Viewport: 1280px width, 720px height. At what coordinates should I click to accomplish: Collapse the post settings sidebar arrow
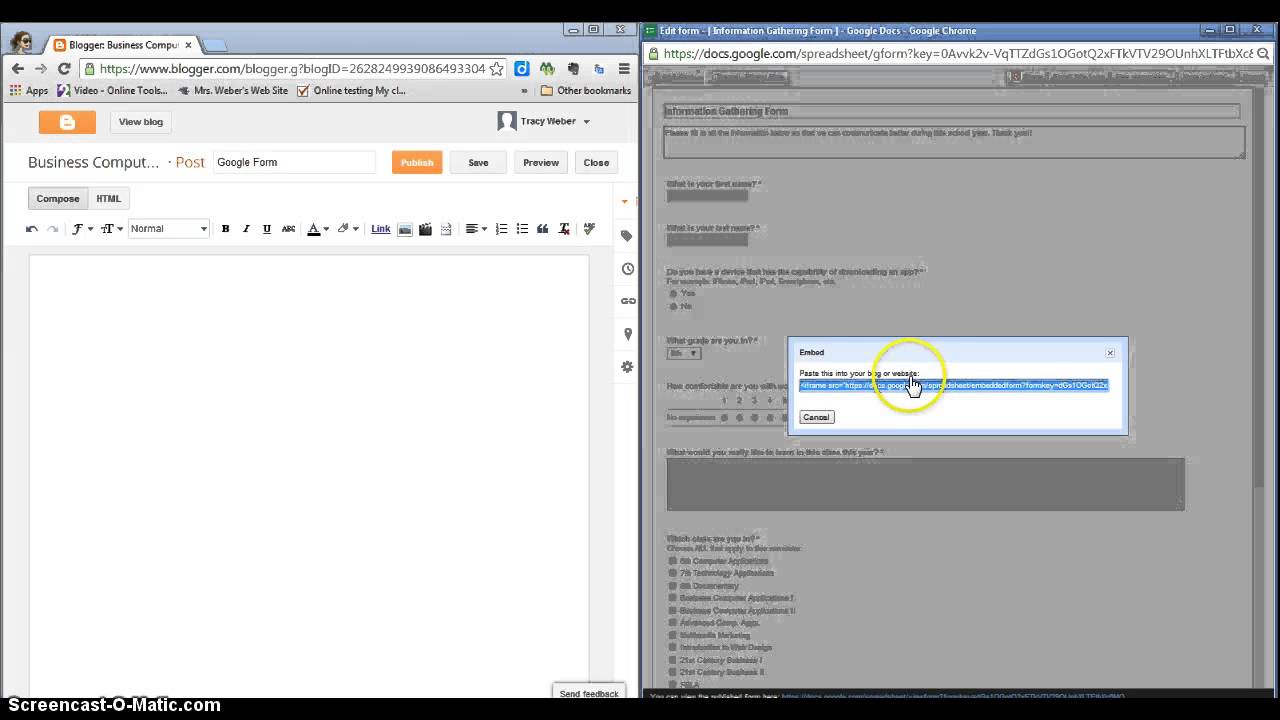point(625,201)
